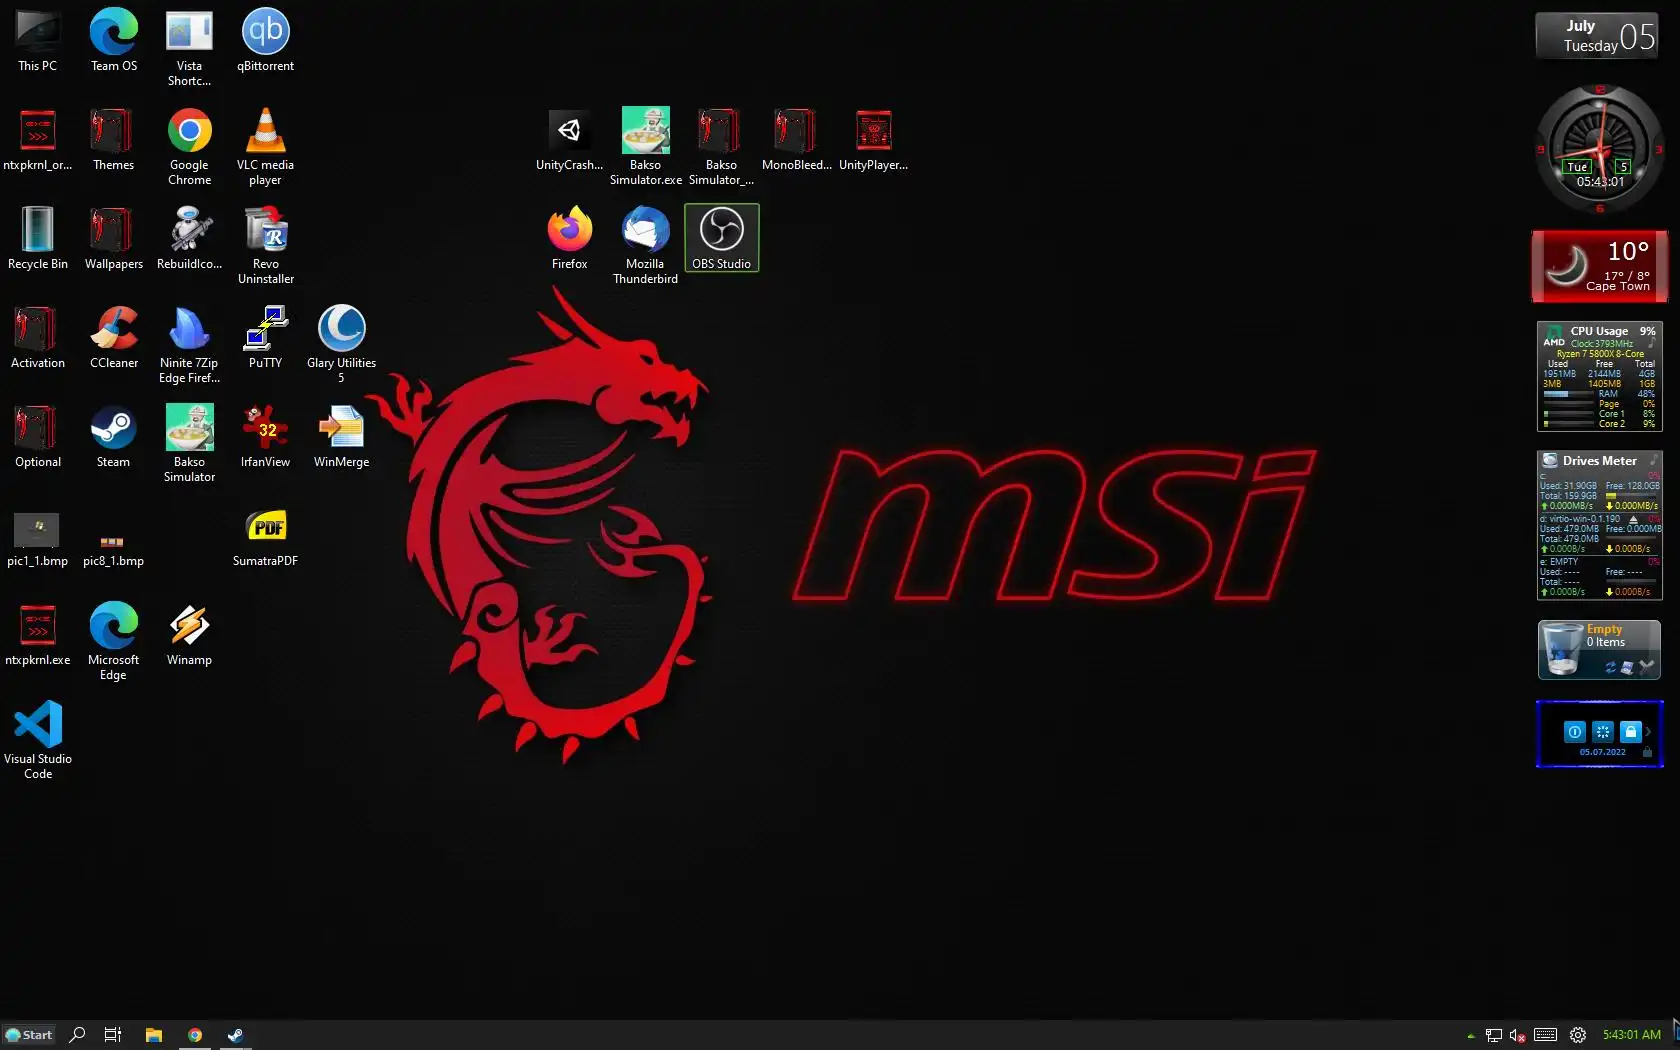Open qBittorrent from the desktop
The width and height of the screenshot is (1680, 1050).
[265, 41]
